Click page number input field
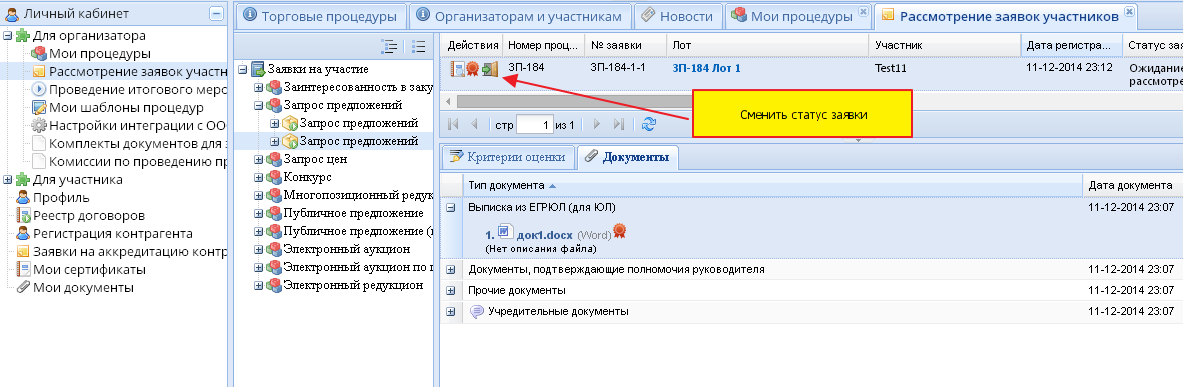This screenshot has width=1183, height=387. (535, 124)
